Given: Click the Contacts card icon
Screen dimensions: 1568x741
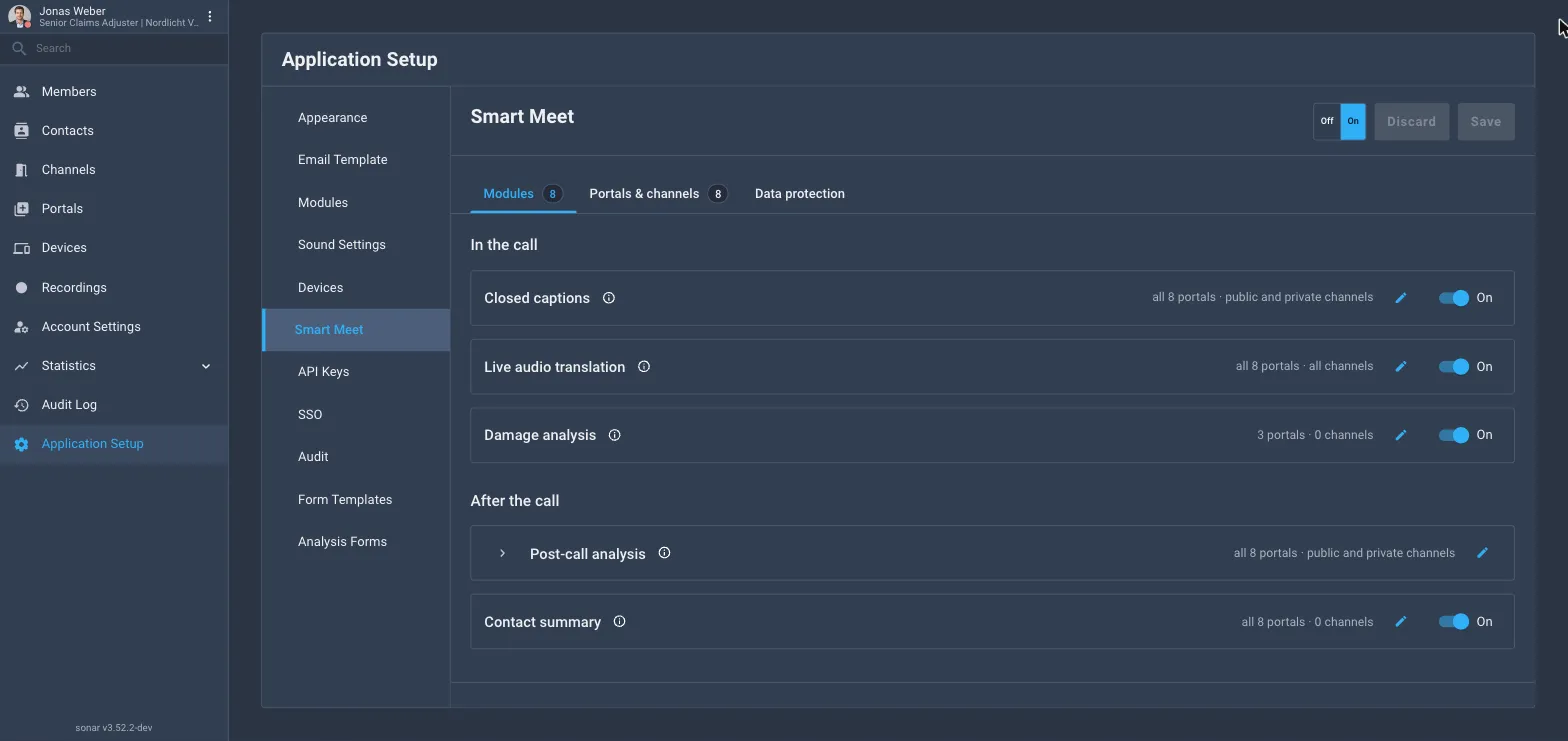Looking at the screenshot, I should [21, 131].
